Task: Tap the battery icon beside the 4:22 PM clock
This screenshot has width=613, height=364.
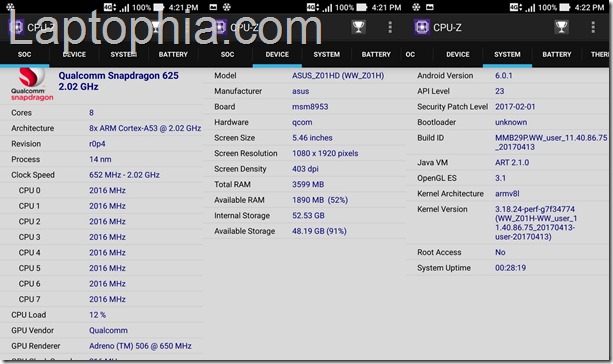Action: coord(565,7)
